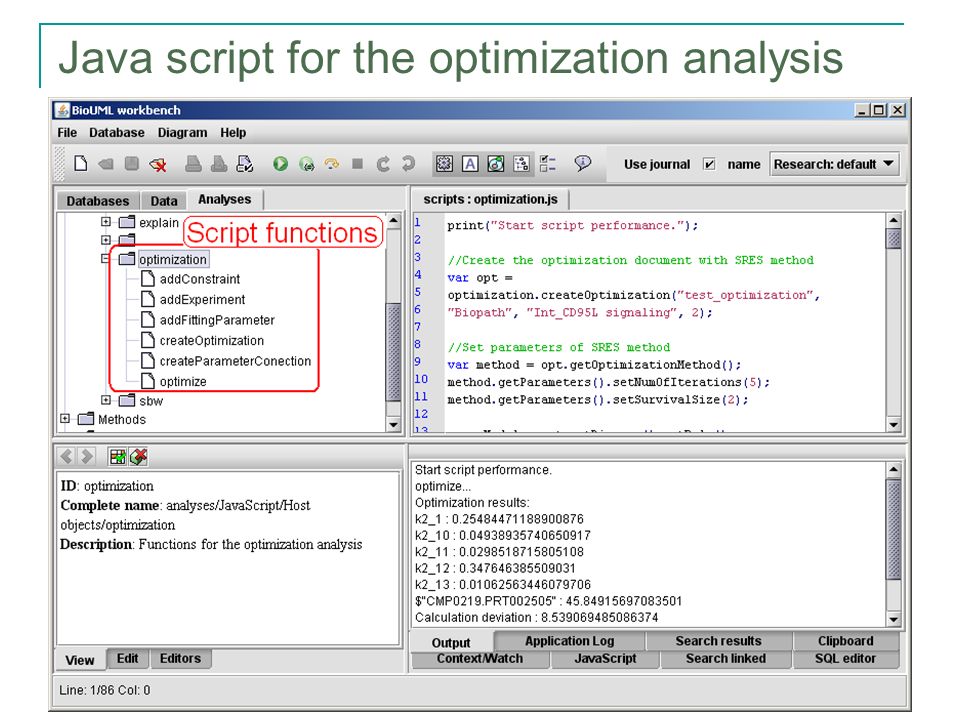Click the script editor scroll down arrow
This screenshot has height=720, width=960.
pyautogui.click(x=894, y=424)
